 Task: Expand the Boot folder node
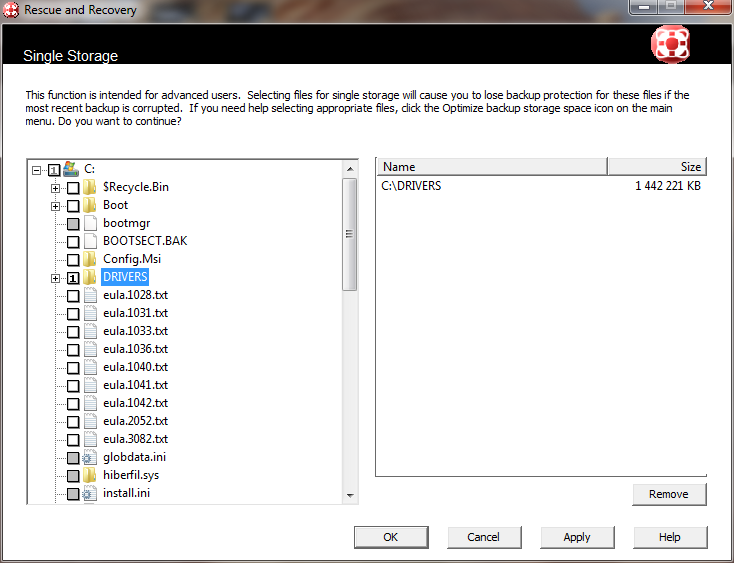(x=56, y=205)
